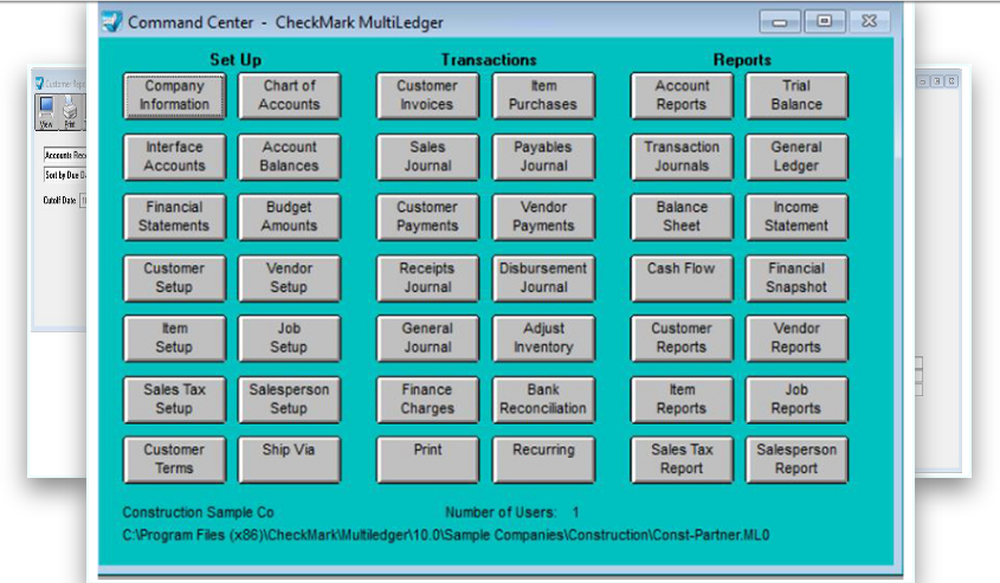Open the Balance Sheet report
Image resolution: width=1000 pixels, height=583 pixels.
coord(682,217)
